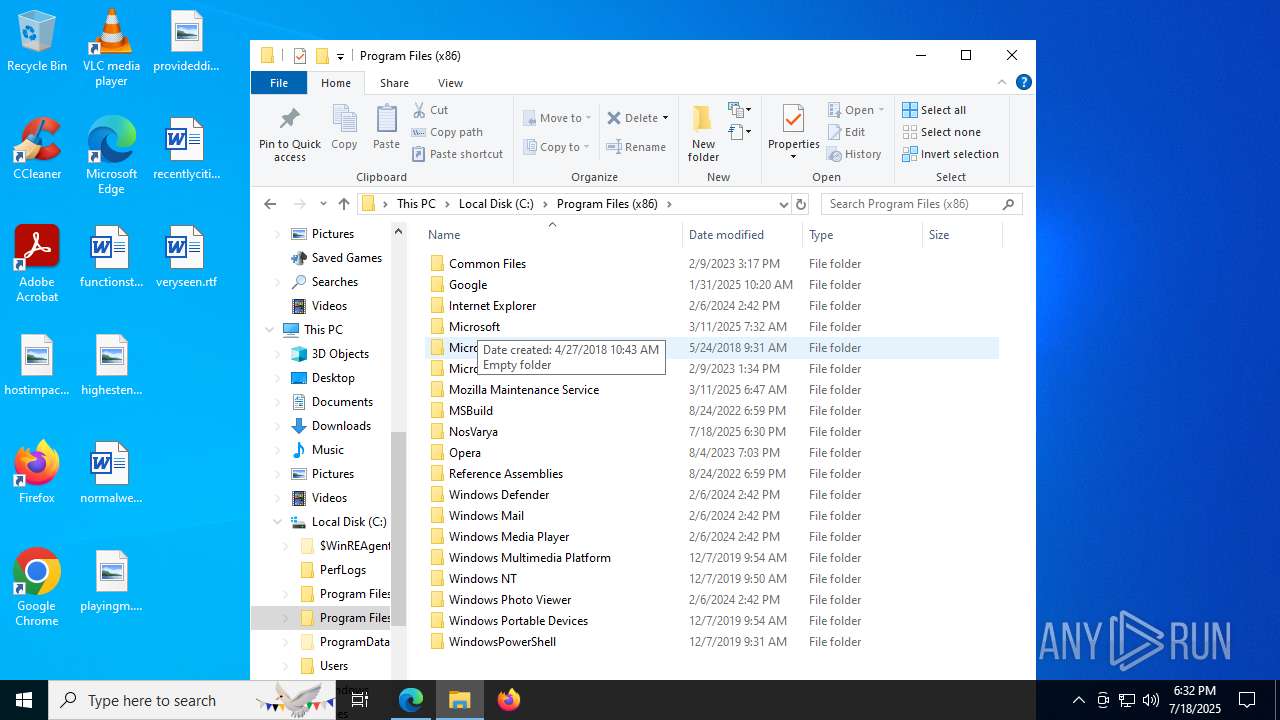Select Saved Games in navigation pane
Screen dimensions: 1280x720
coord(347,258)
